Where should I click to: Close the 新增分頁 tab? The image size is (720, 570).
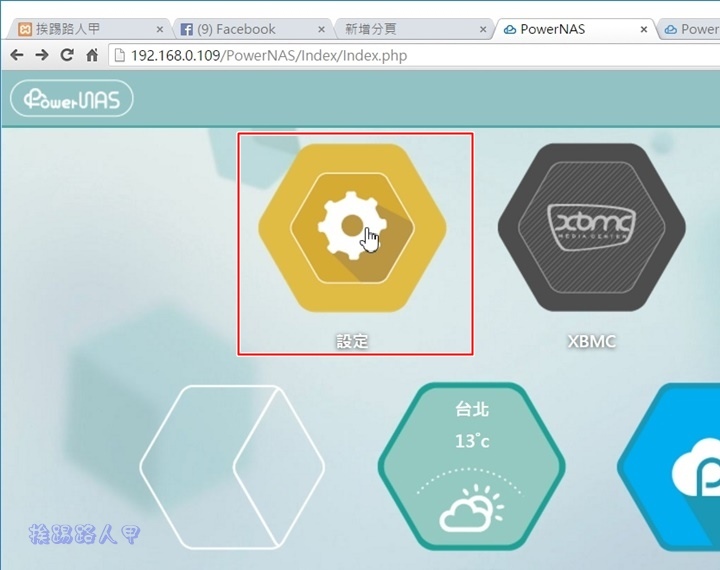481,29
